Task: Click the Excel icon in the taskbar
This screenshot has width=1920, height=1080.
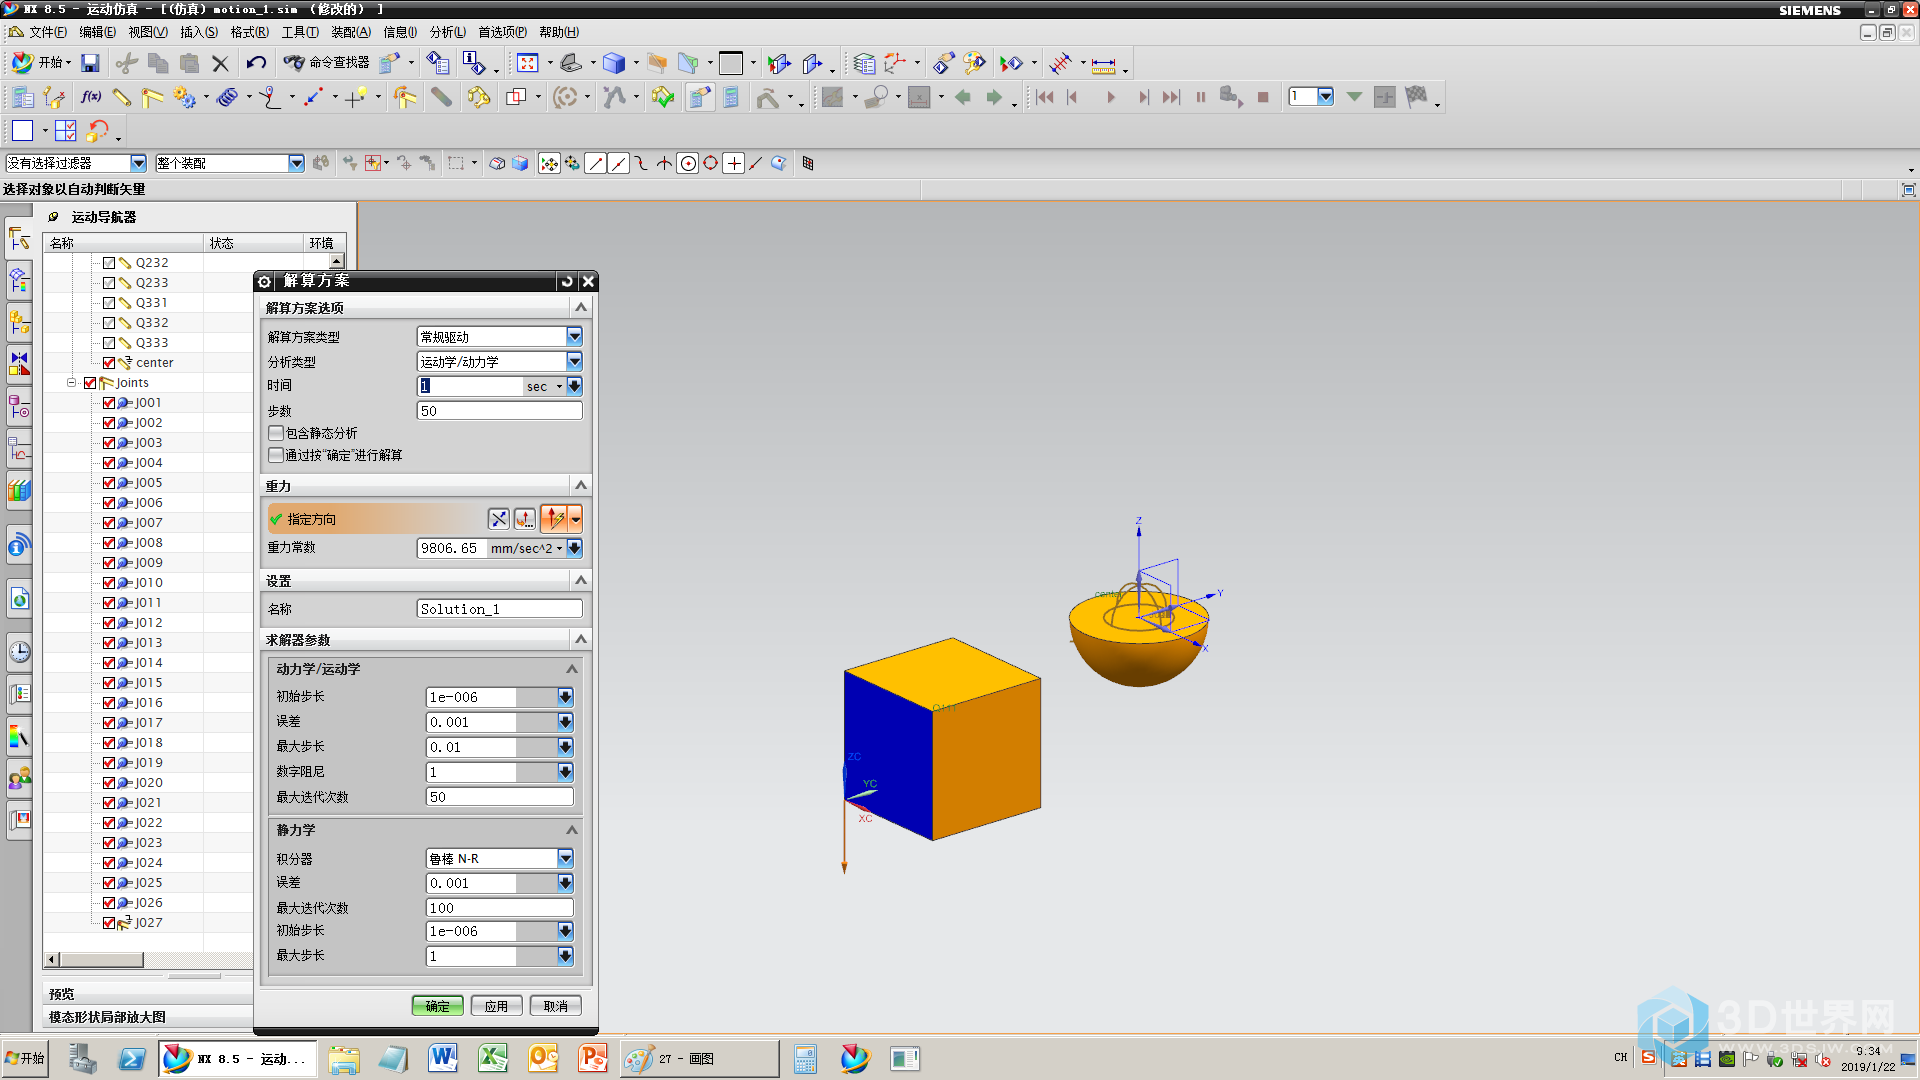Action: (492, 1058)
